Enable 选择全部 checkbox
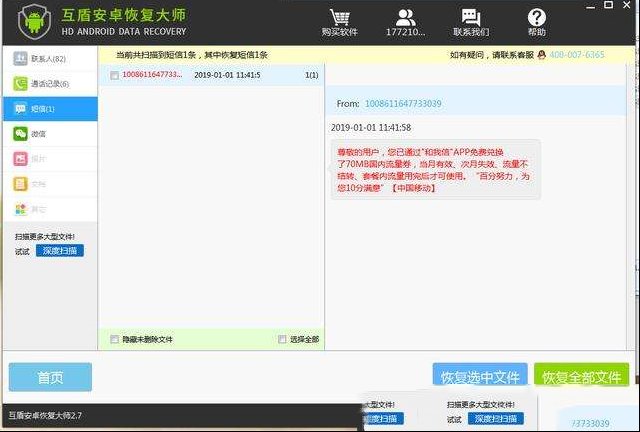Image resolution: width=640 pixels, height=432 pixels. pos(282,339)
